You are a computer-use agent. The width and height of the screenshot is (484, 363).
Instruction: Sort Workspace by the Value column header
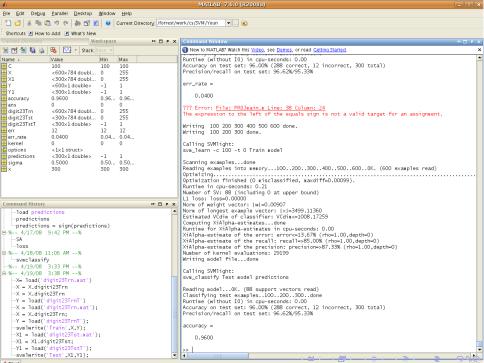(74, 59)
